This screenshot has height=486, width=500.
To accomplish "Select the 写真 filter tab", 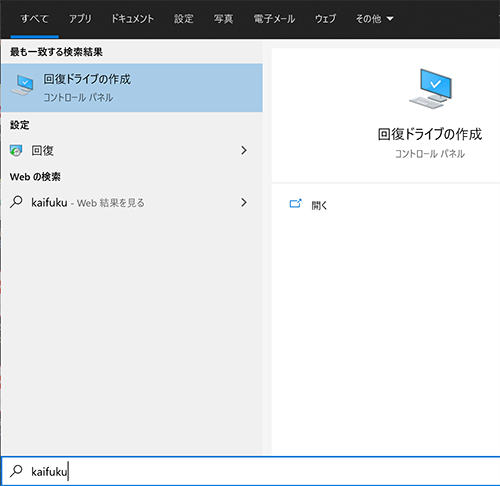I will click(223, 19).
